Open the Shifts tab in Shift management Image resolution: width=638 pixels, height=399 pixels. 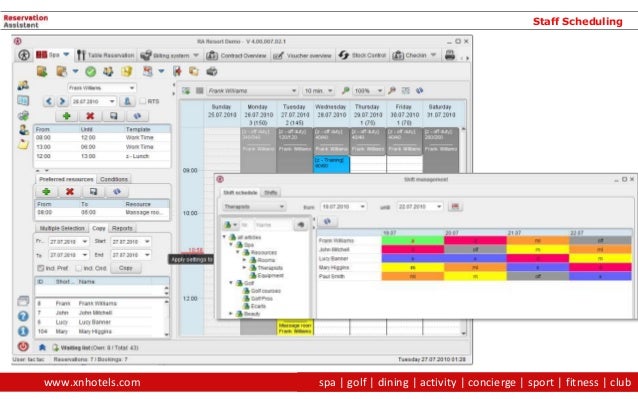tap(271, 192)
